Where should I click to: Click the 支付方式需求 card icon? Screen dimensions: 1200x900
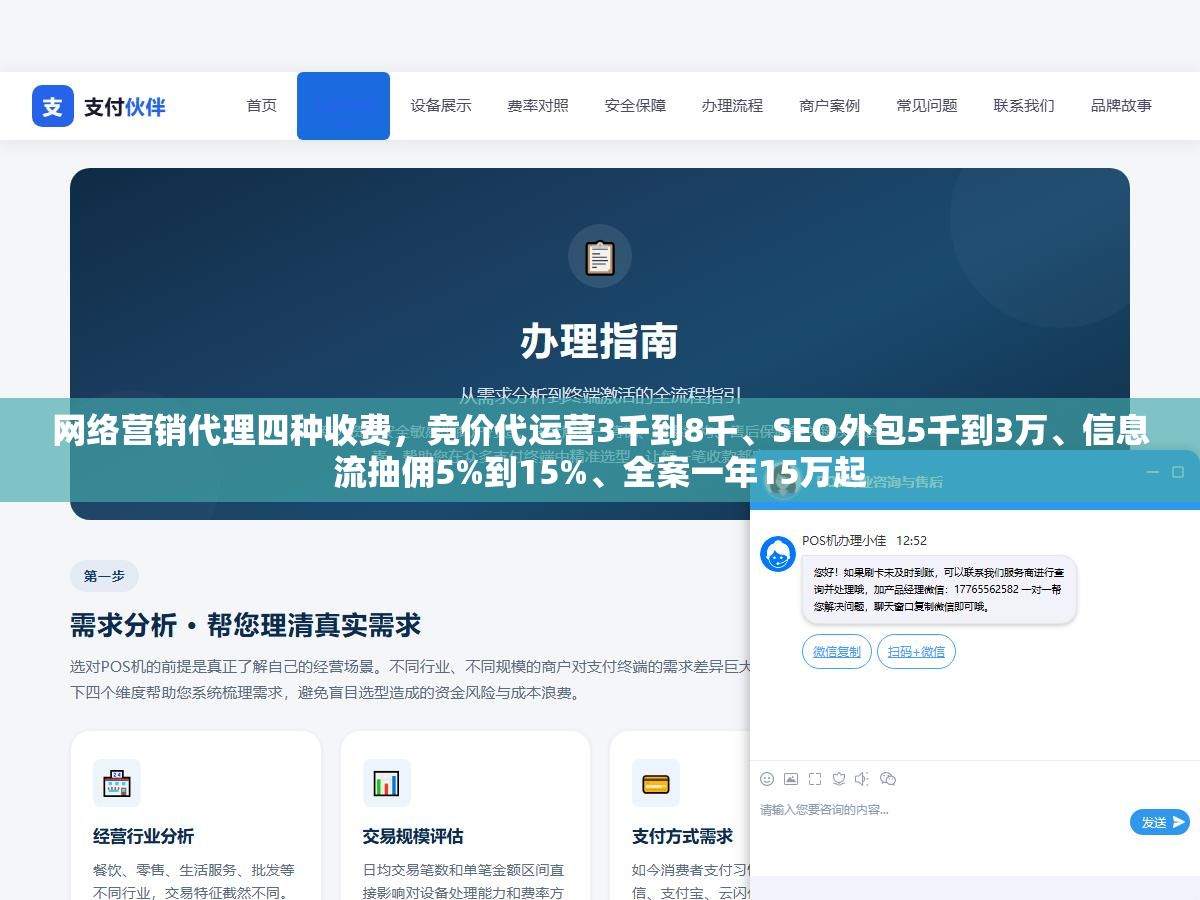656,783
